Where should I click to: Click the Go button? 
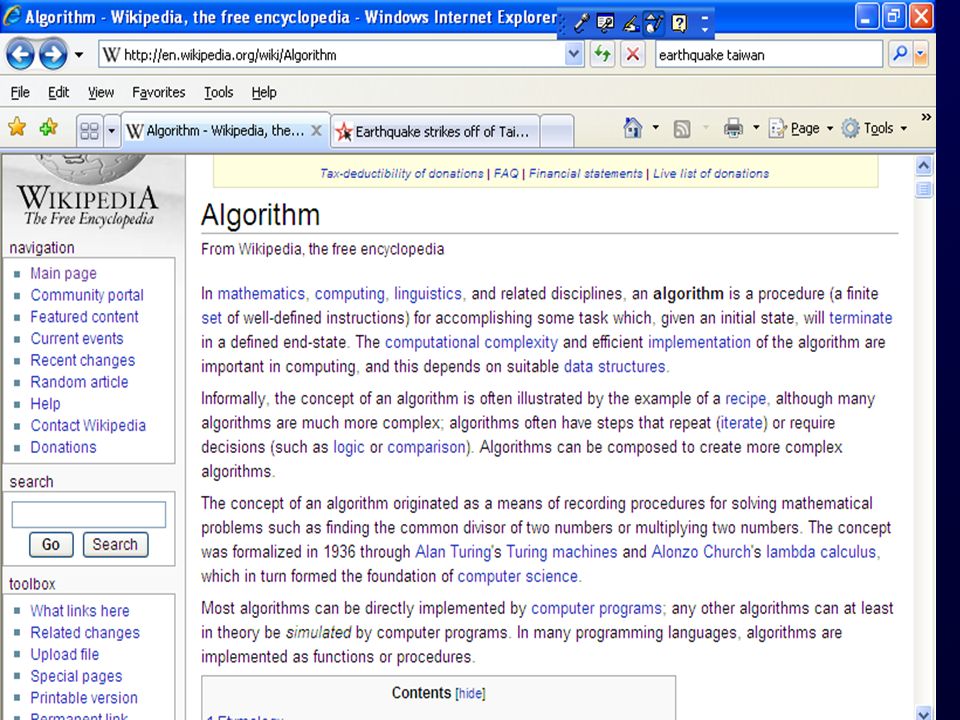(51, 544)
